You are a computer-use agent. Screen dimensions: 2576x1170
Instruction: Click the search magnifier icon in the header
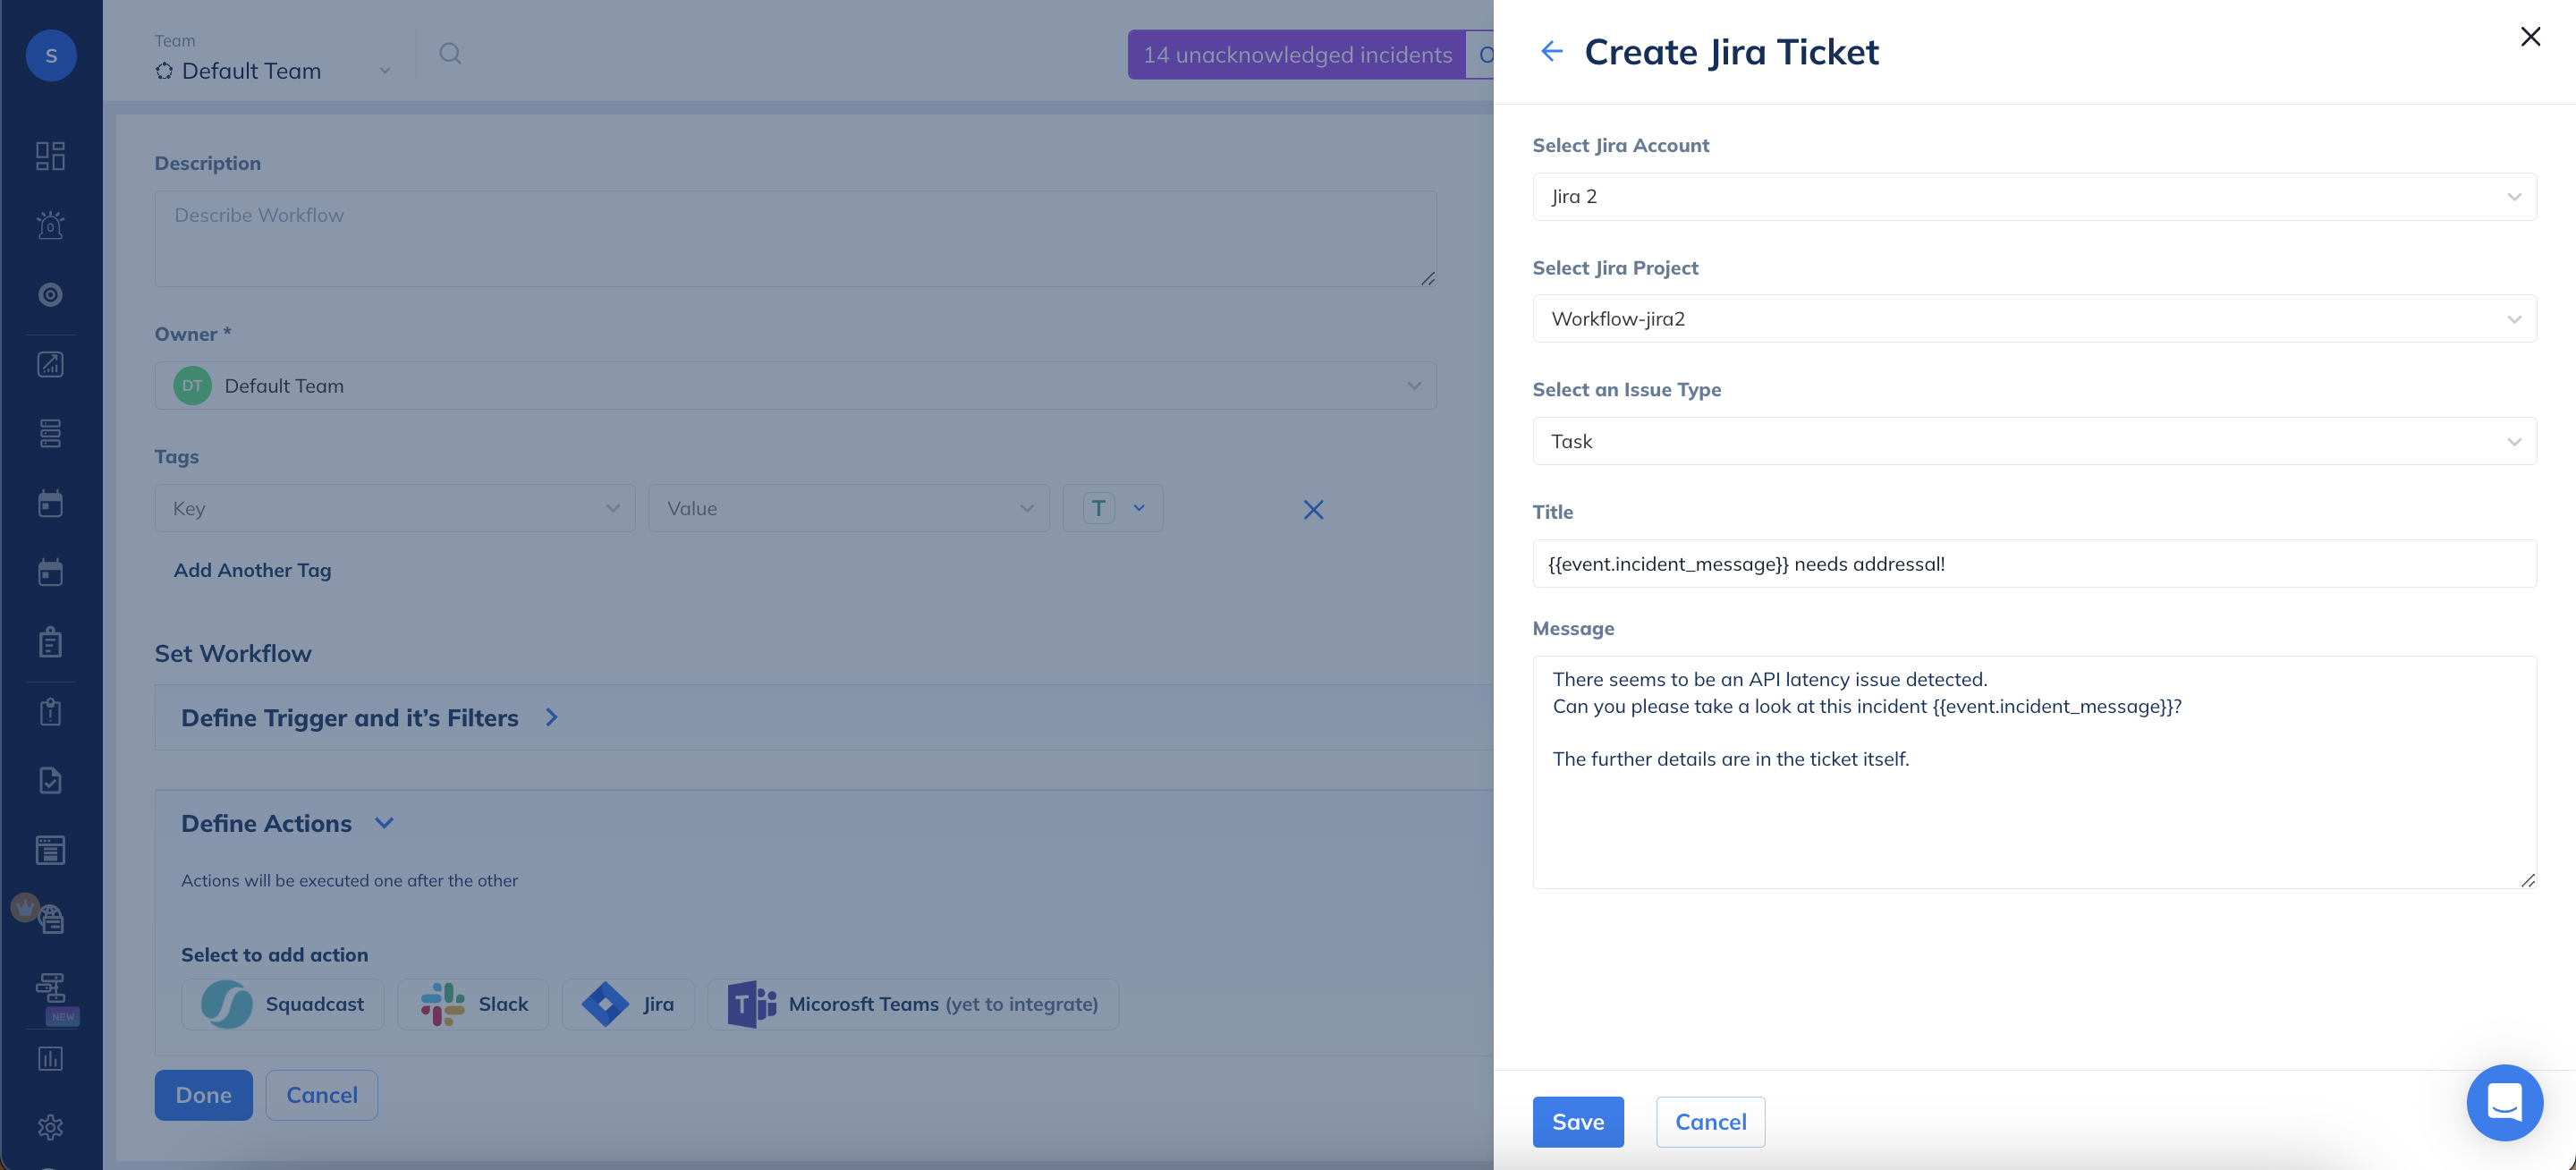pyautogui.click(x=450, y=53)
